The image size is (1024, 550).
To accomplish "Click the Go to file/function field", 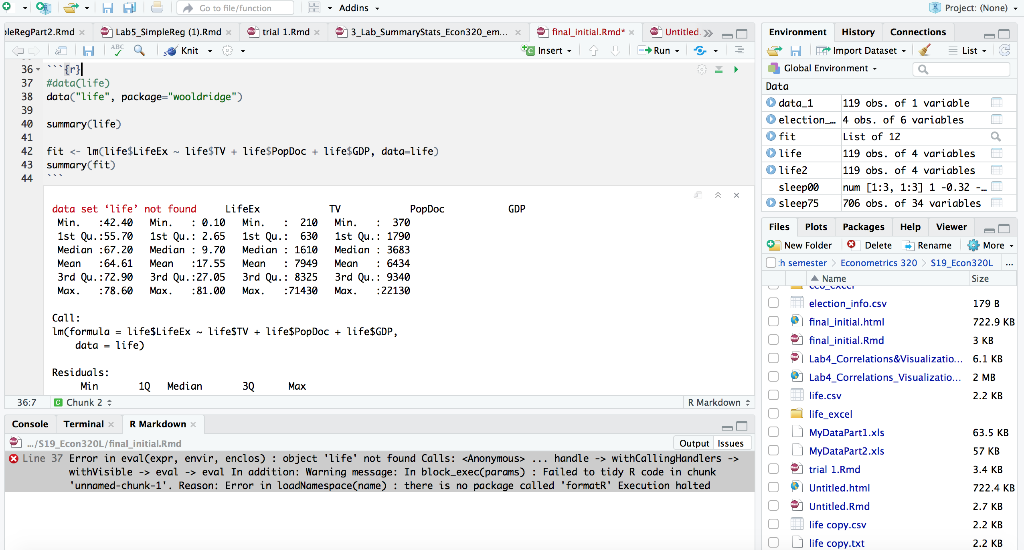I will point(235,8).
